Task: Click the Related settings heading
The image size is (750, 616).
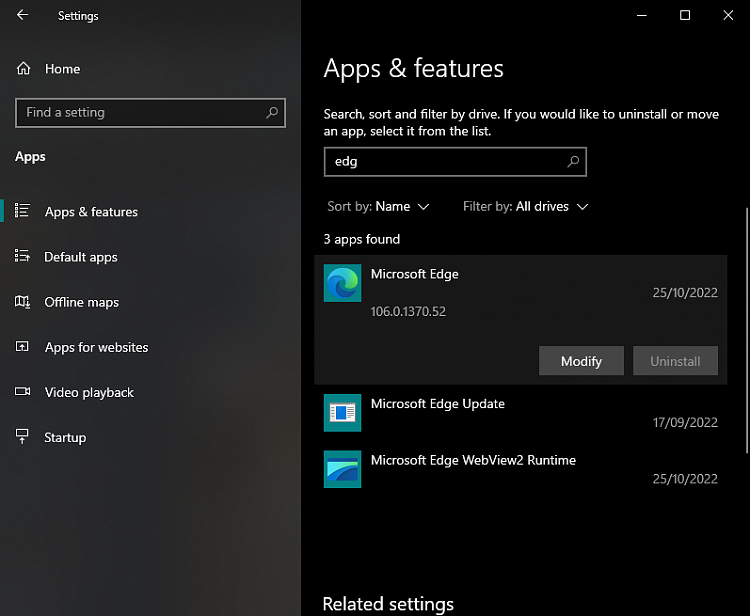Action: tap(388, 604)
